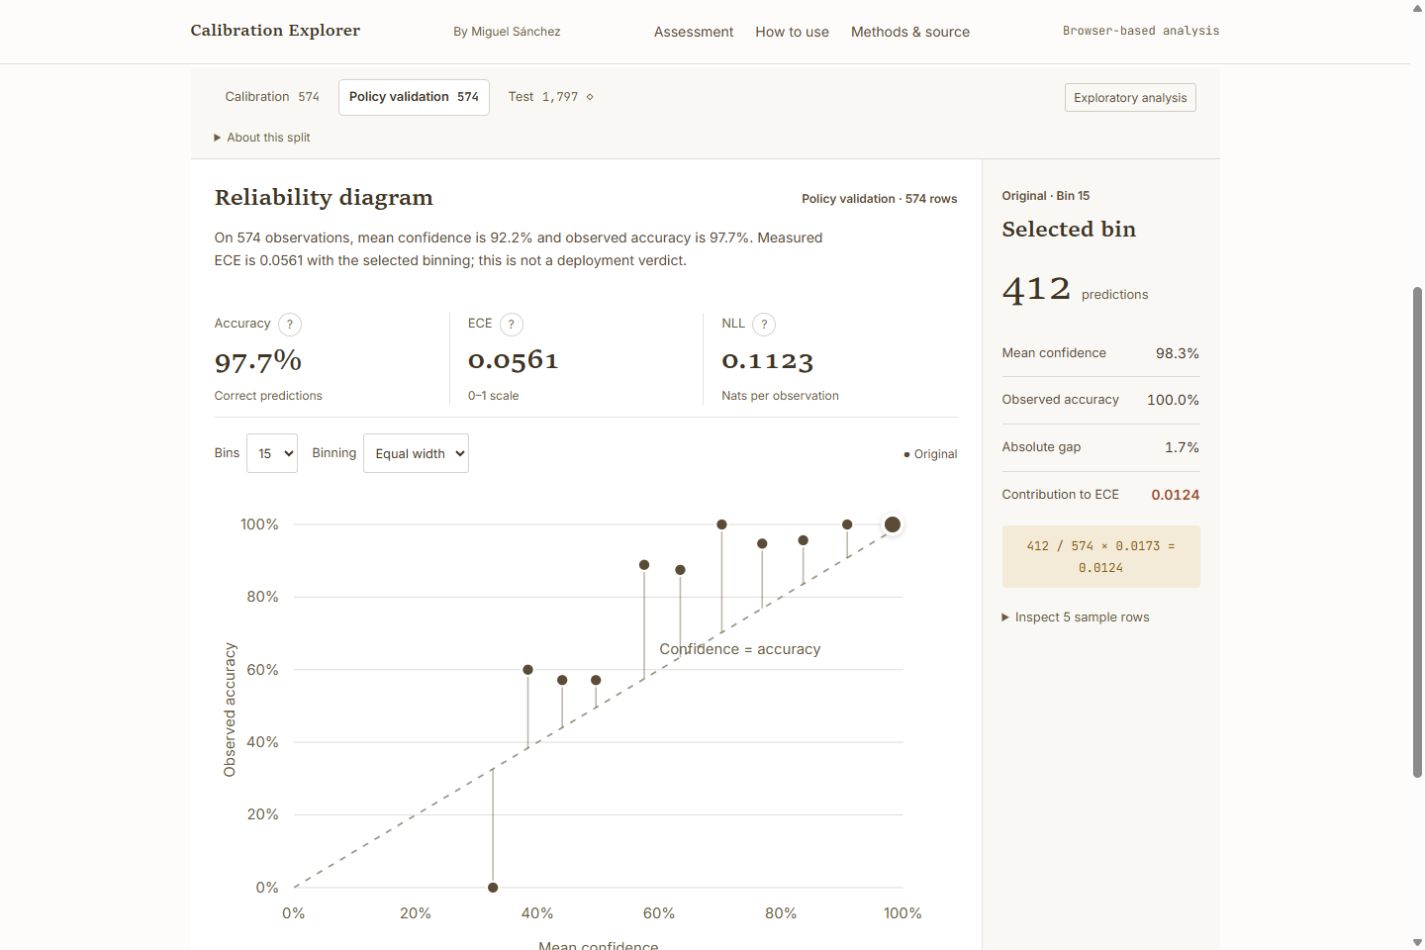Click the By Miguel Sánchez byline
1425x950 pixels.
pos(507,32)
